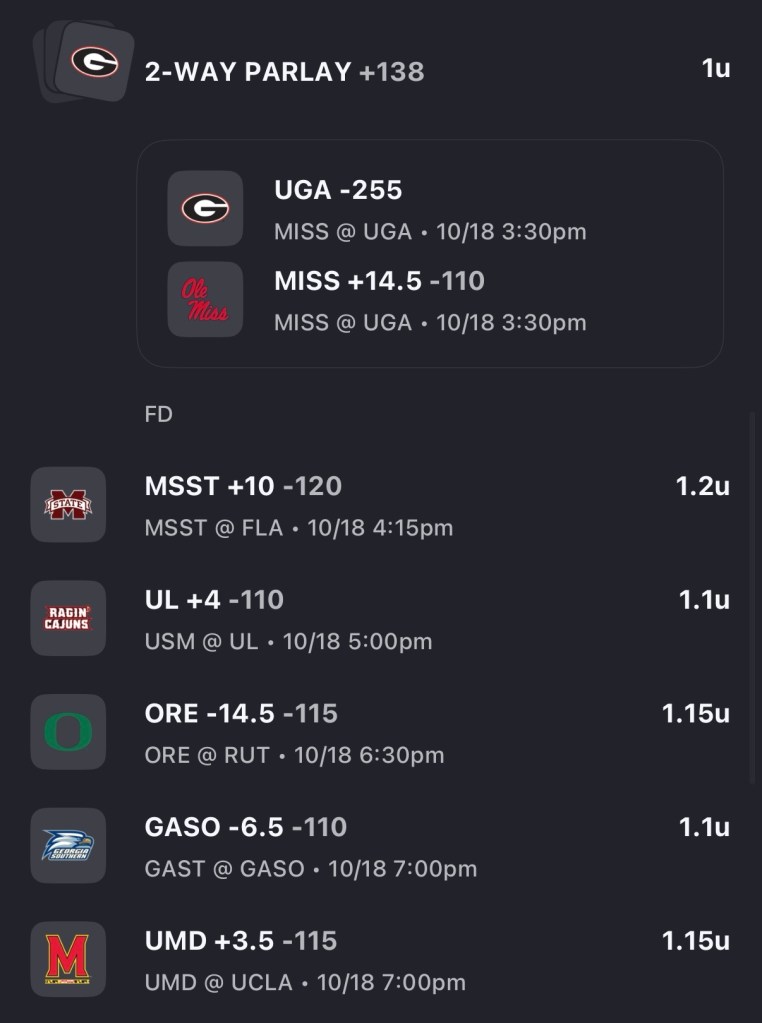Select the UGA -255 parlay leg
Viewport: 762px width, 1023px height.
point(338,190)
